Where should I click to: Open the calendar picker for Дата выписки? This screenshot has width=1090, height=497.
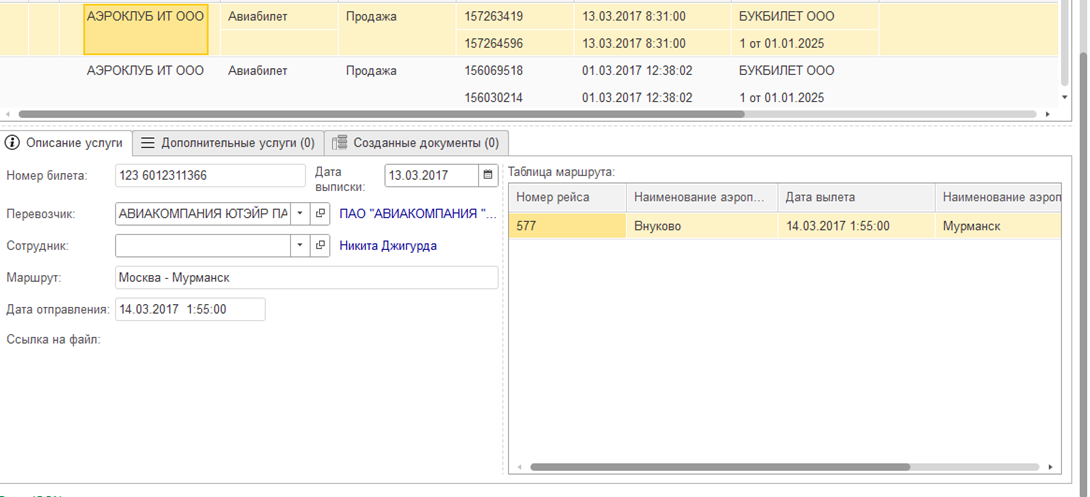(x=488, y=175)
